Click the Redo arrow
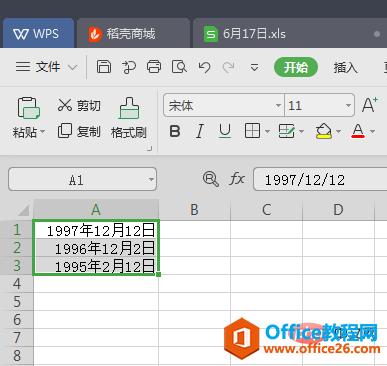The width and height of the screenshot is (387, 366). [229, 67]
